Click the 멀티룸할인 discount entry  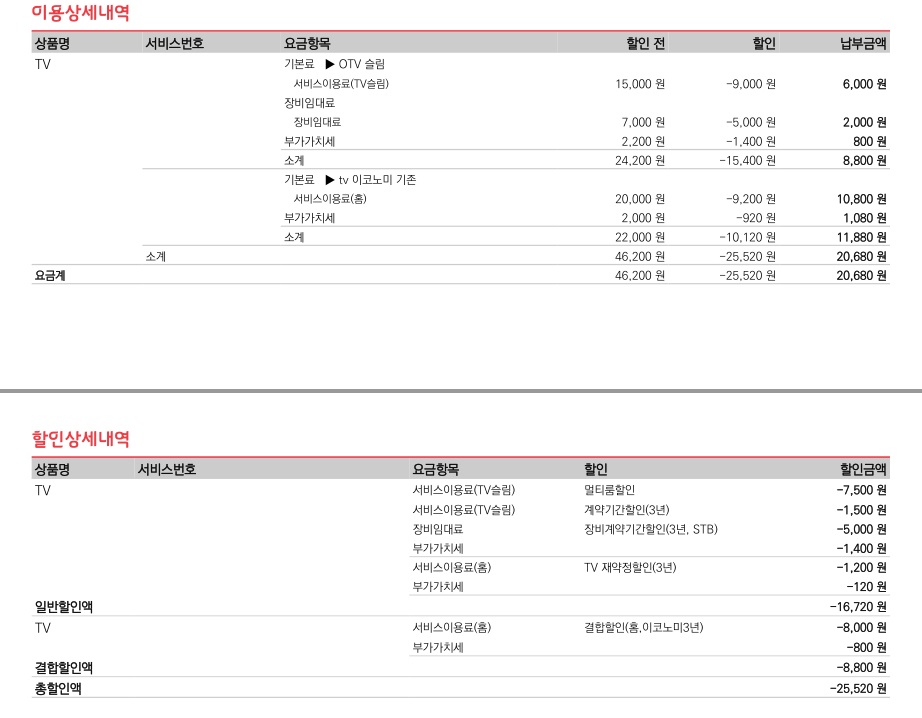(x=609, y=490)
